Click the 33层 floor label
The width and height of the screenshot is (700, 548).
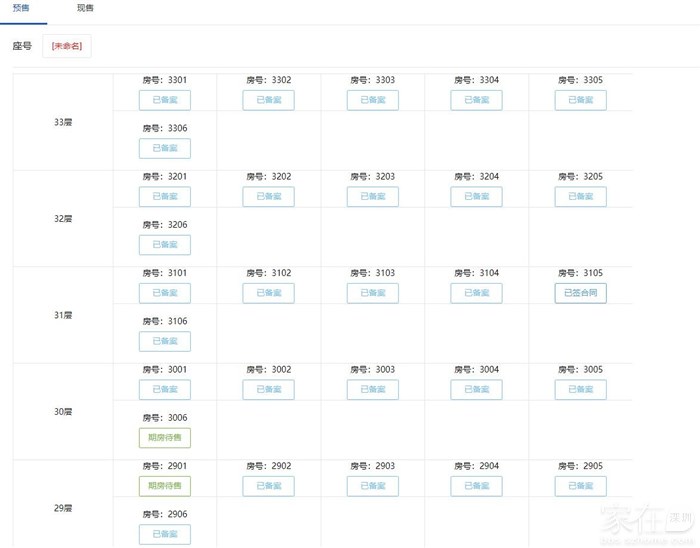(63, 122)
